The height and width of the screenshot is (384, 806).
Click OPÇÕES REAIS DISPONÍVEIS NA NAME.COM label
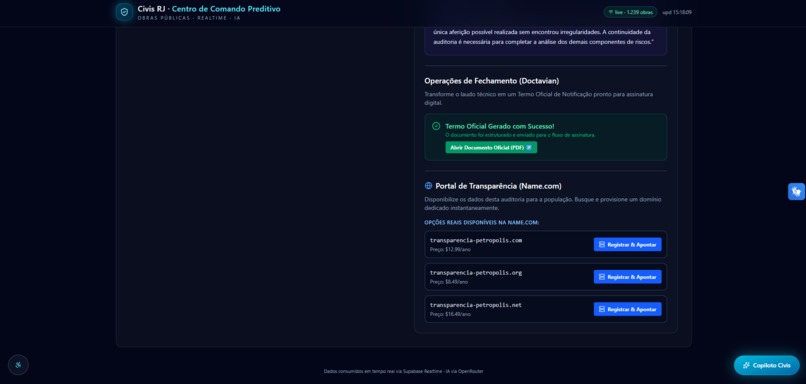pyautogui.click(x=481, y=223)
